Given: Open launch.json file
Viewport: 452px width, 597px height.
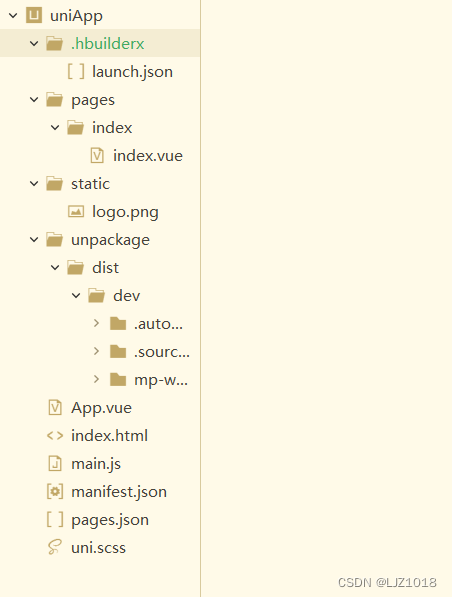Looking at the screenshot, I should [132, 72].
